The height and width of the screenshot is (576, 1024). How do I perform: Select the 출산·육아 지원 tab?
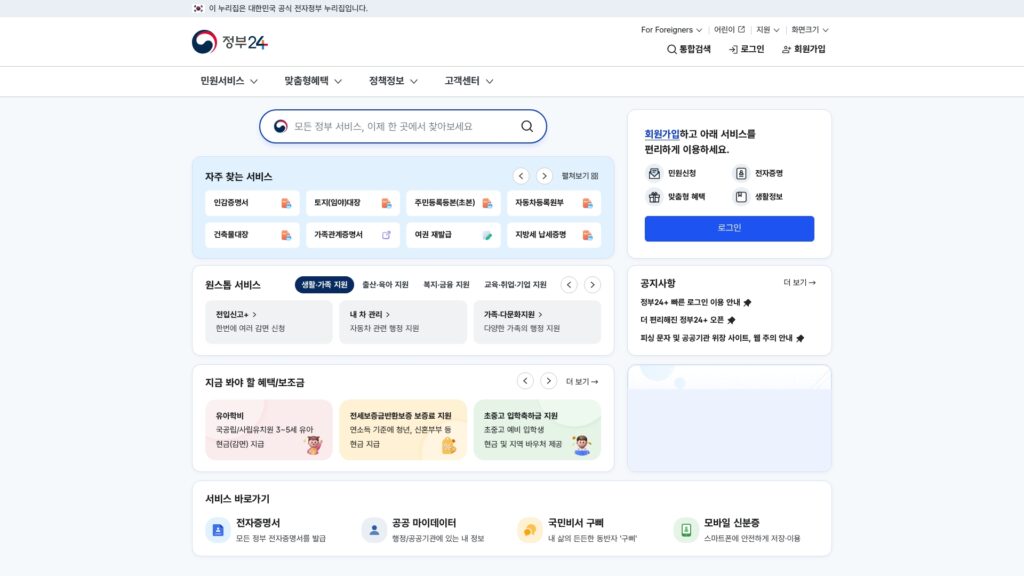pyautogui.click(x=385, y=285)
